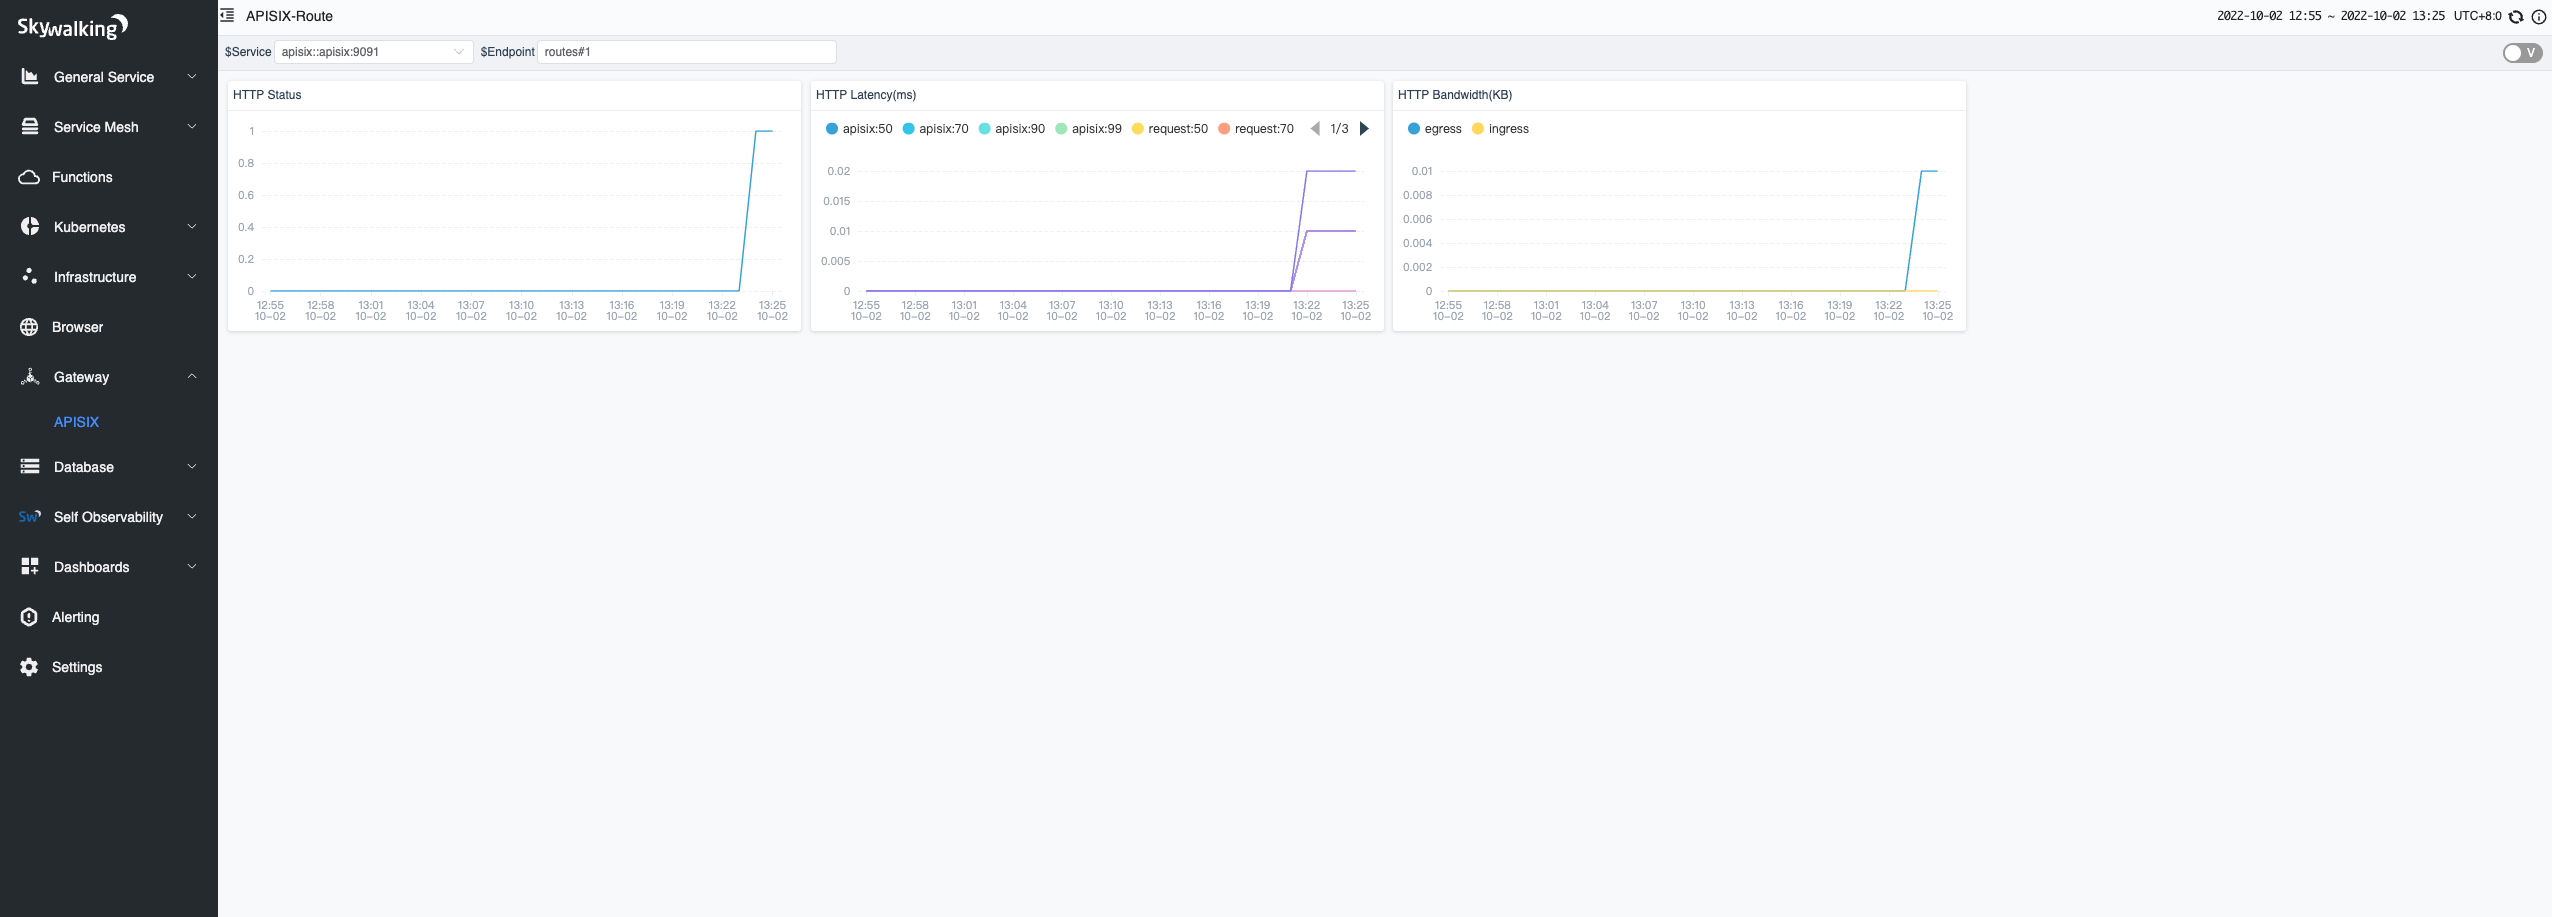The image size is (2552, 917).
Task: Click the 1/3 legend page indicator
Action: pyautogui.click(x=1339, y=129)
